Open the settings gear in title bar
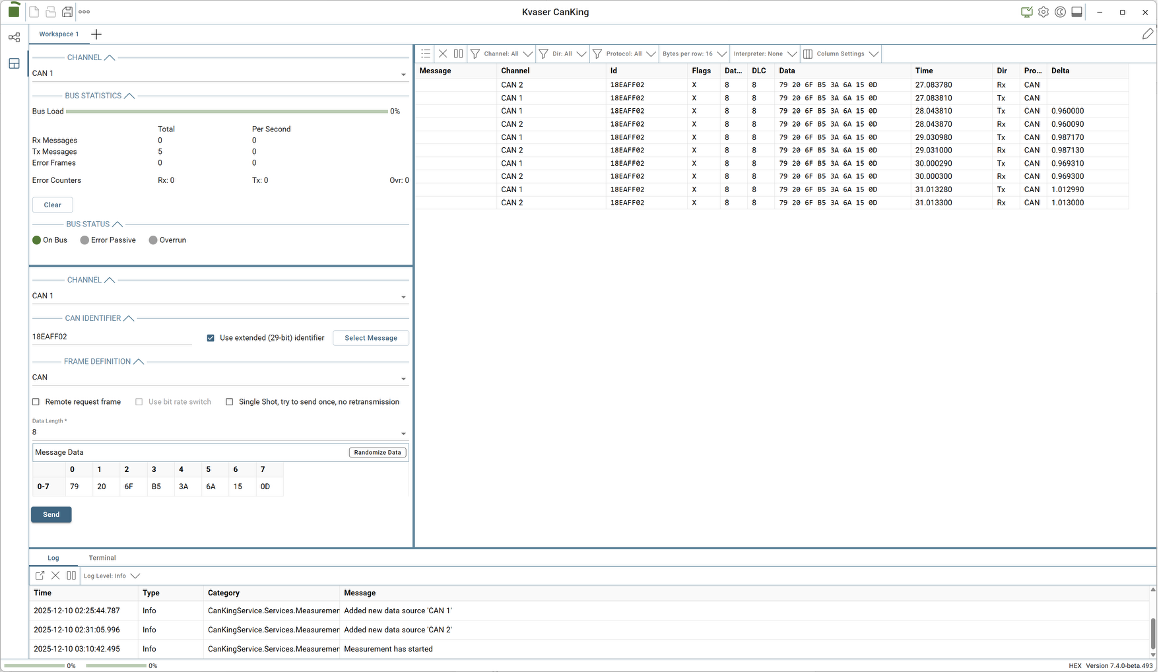Viewport: 1160px width, 672px height. click(x=1043, y=12)
